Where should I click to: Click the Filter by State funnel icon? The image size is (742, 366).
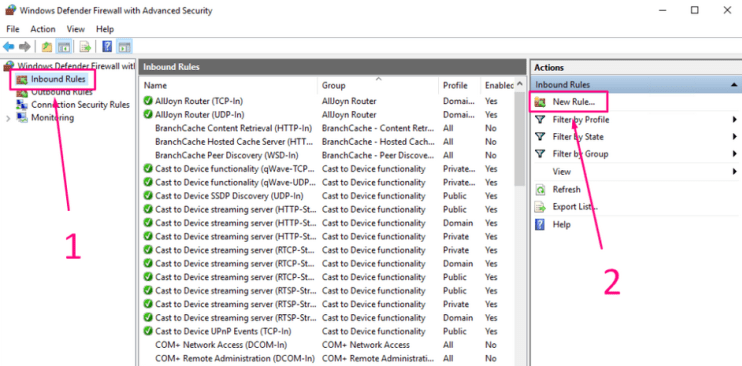[x=540, y=136]
